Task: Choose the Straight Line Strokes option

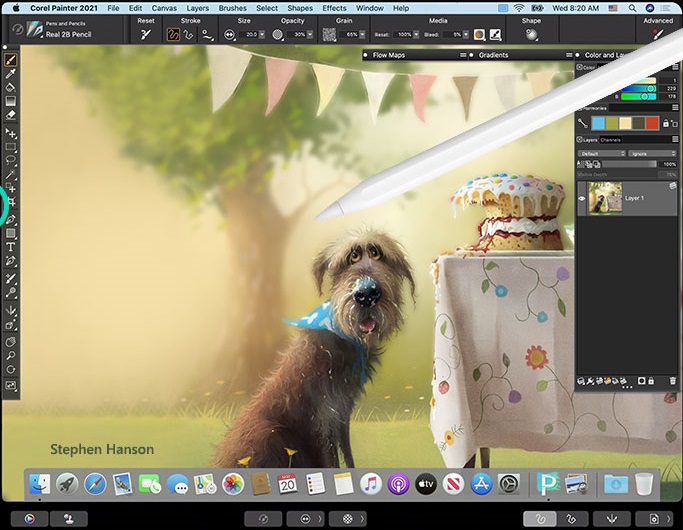Action: [x=189, y=34]
